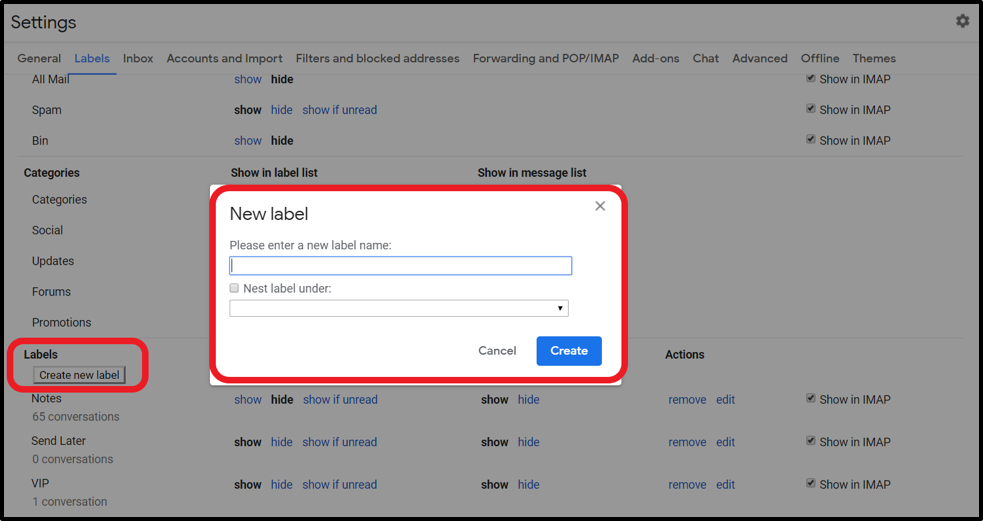The image size is (983, 521).
Task: Hide the Bin label
Action: [x=282, y=141]
